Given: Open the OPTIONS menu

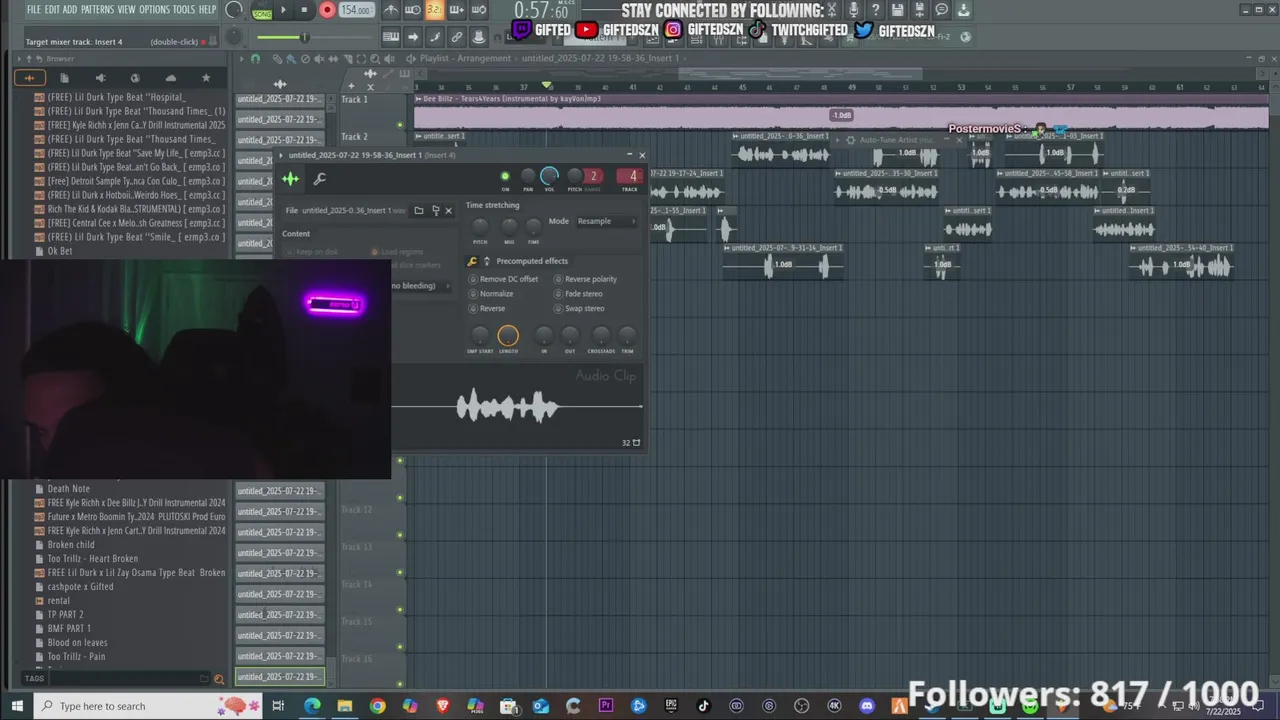Looking at the screenshot, I should pos(155,9).
